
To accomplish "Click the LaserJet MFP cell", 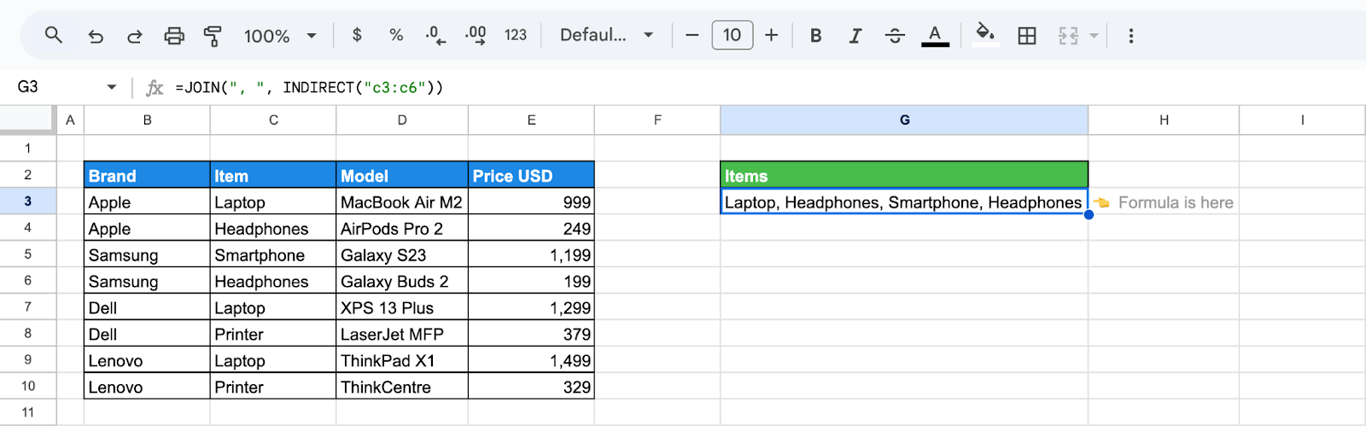I will [402, 334].
